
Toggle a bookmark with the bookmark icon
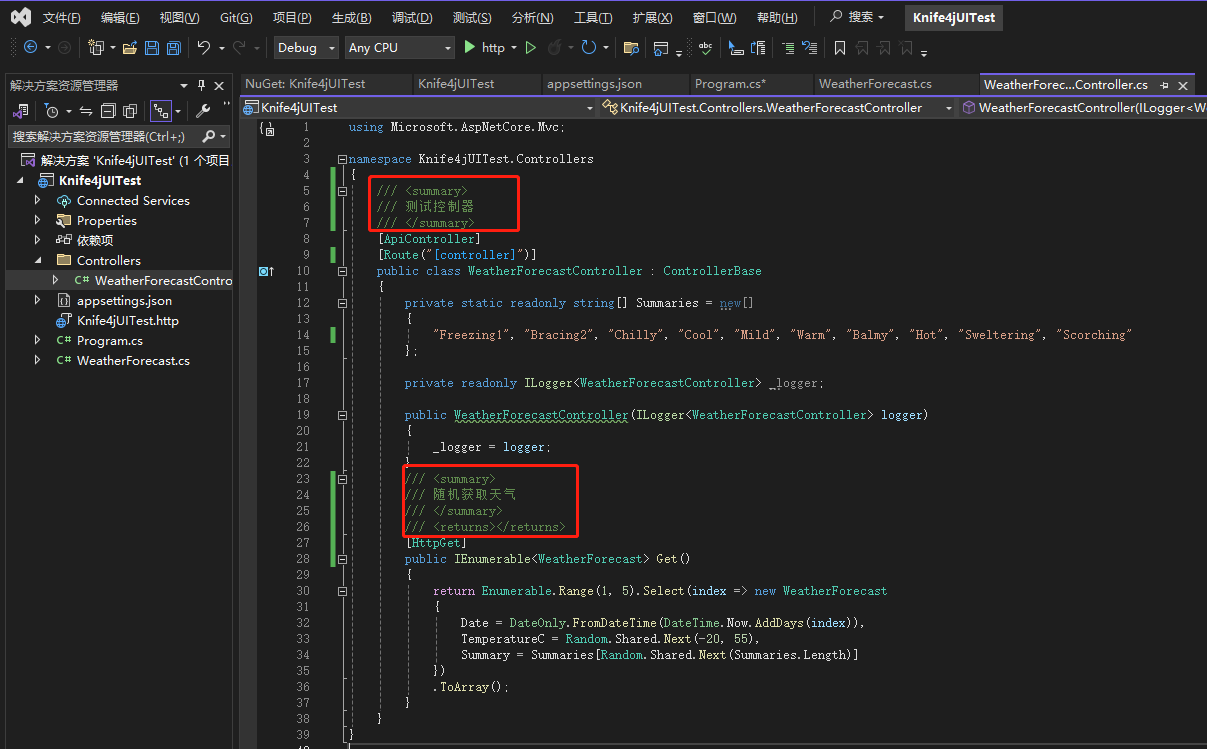click(x=840, y=47)
